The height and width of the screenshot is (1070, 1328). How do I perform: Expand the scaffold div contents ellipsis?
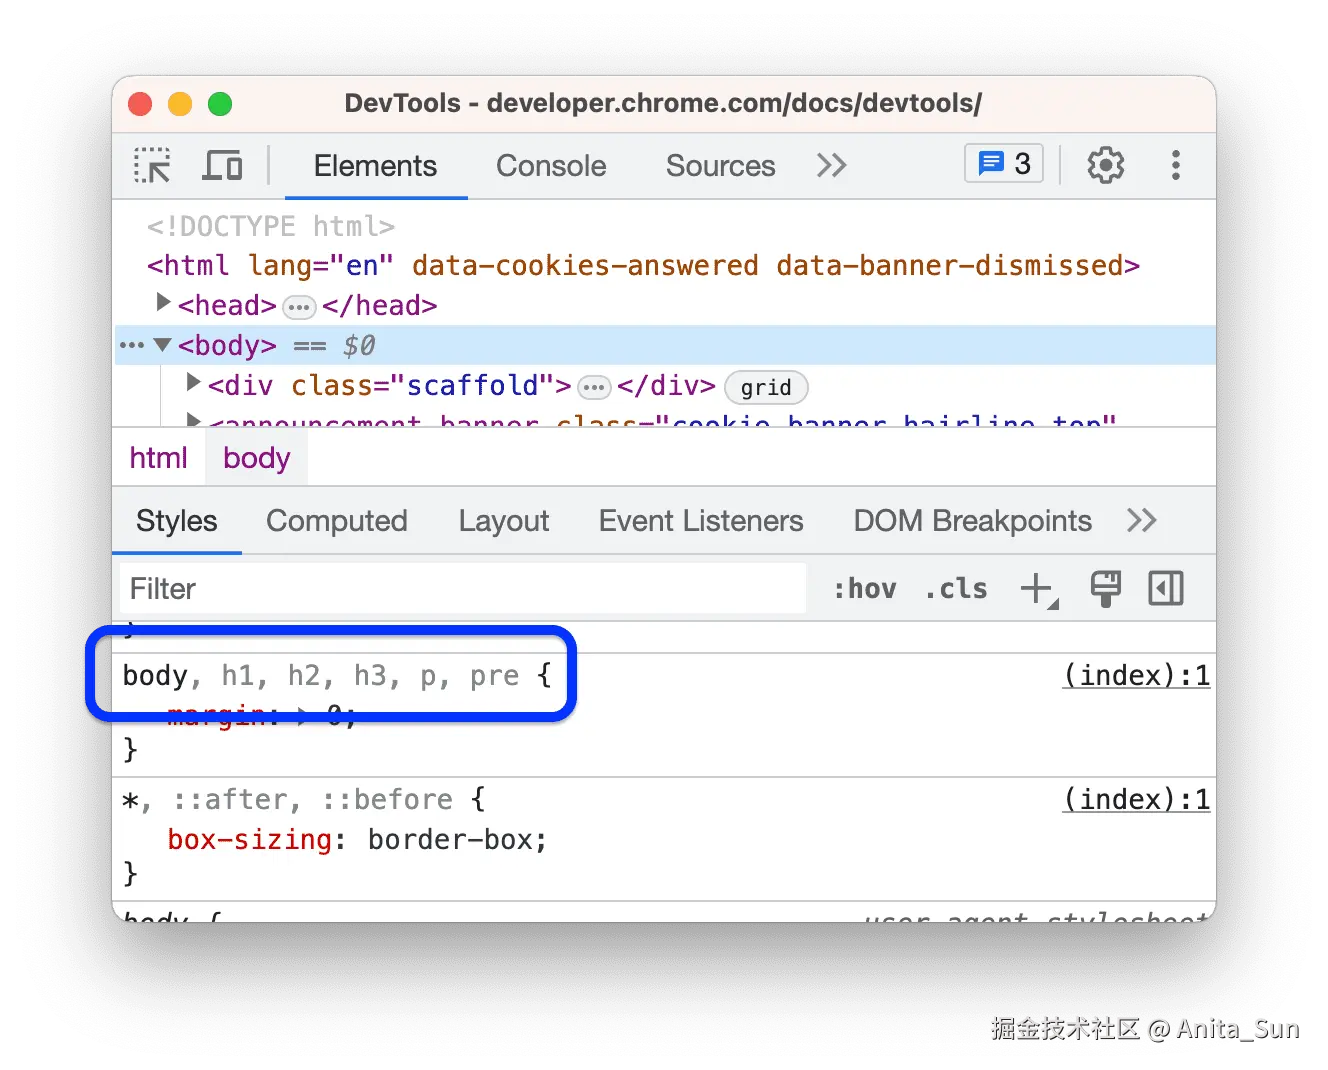594,387
